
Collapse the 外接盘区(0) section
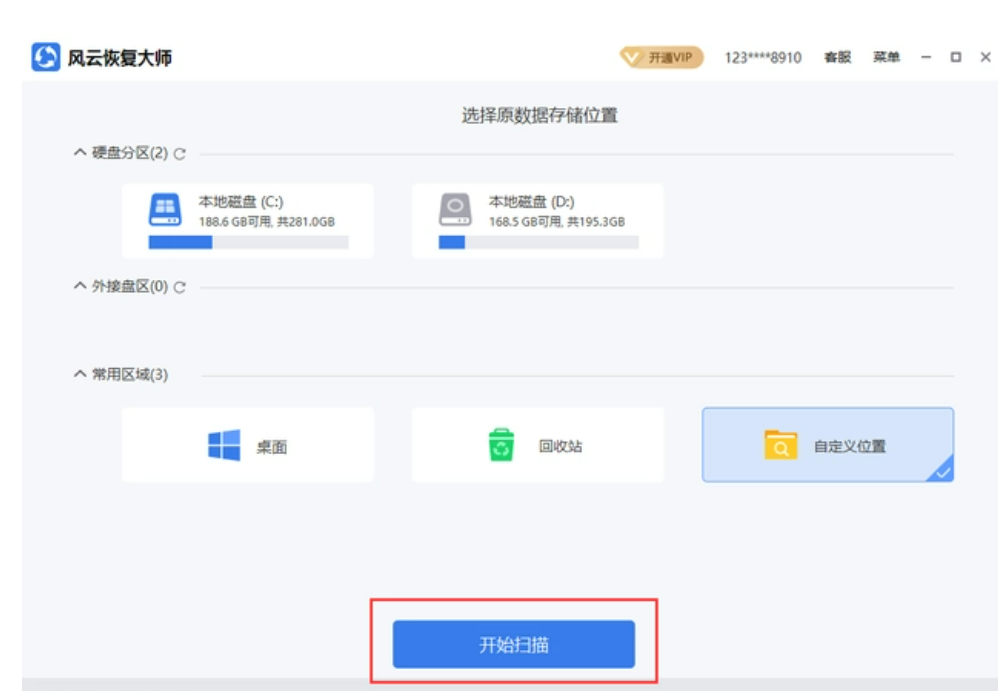point(81,287)
